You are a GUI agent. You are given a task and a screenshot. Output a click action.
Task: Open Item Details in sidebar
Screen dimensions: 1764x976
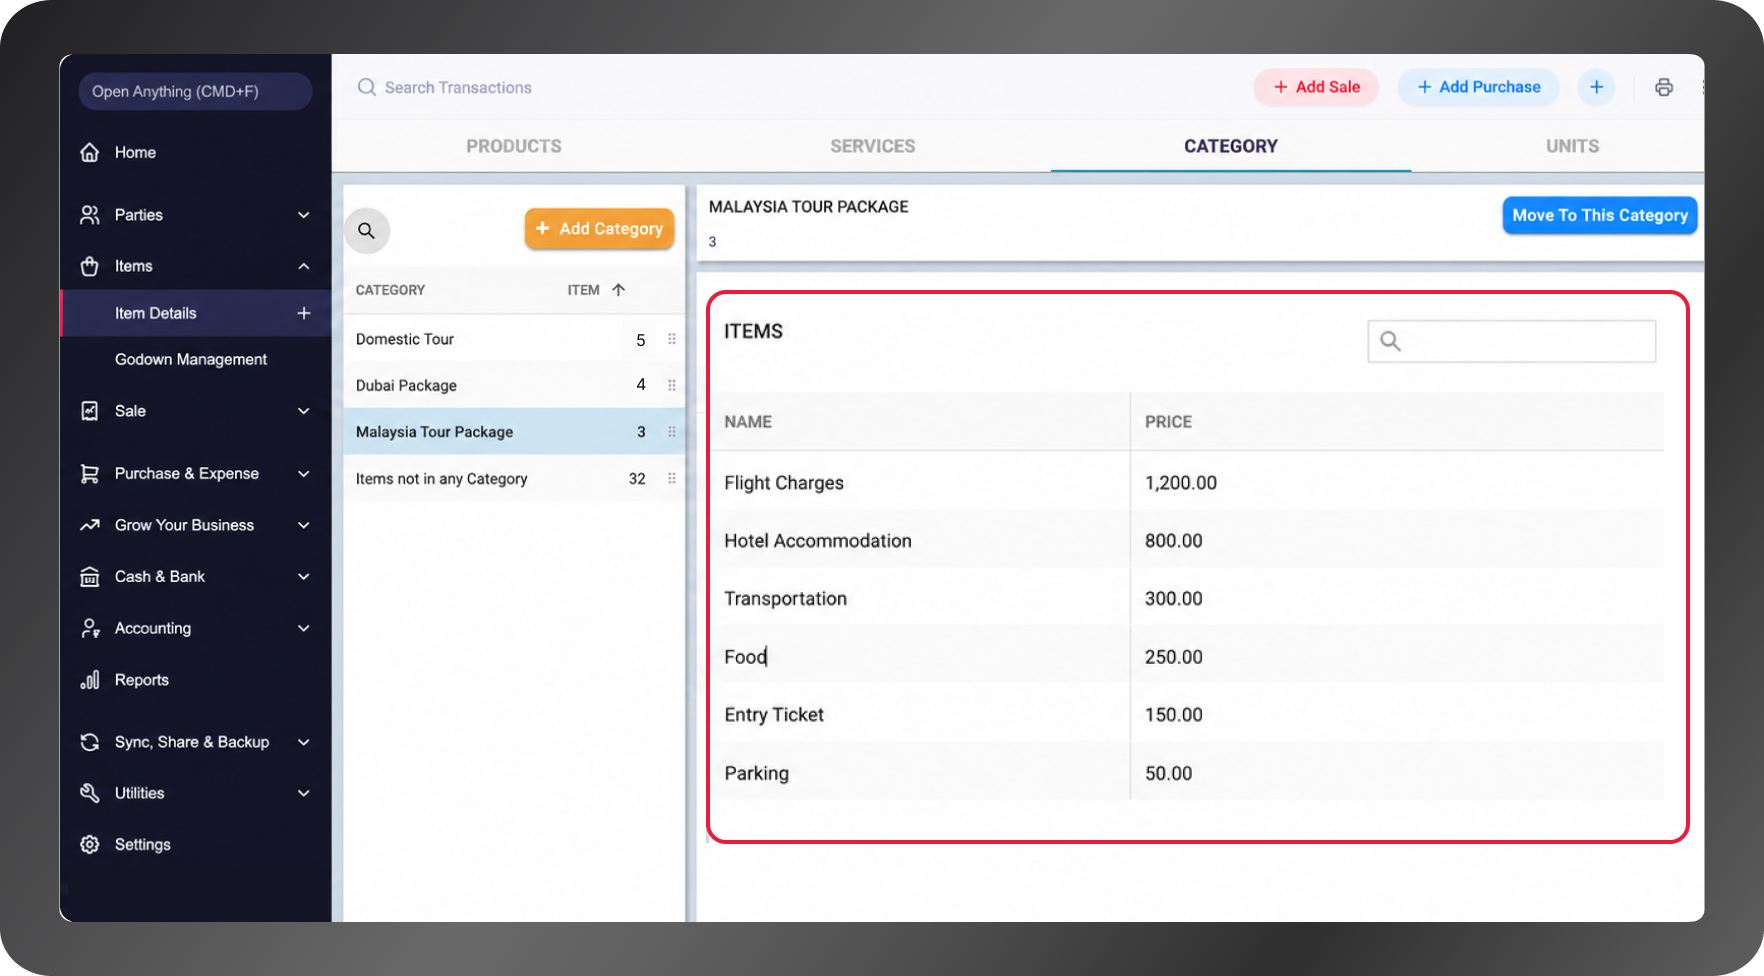coord(156,313)
